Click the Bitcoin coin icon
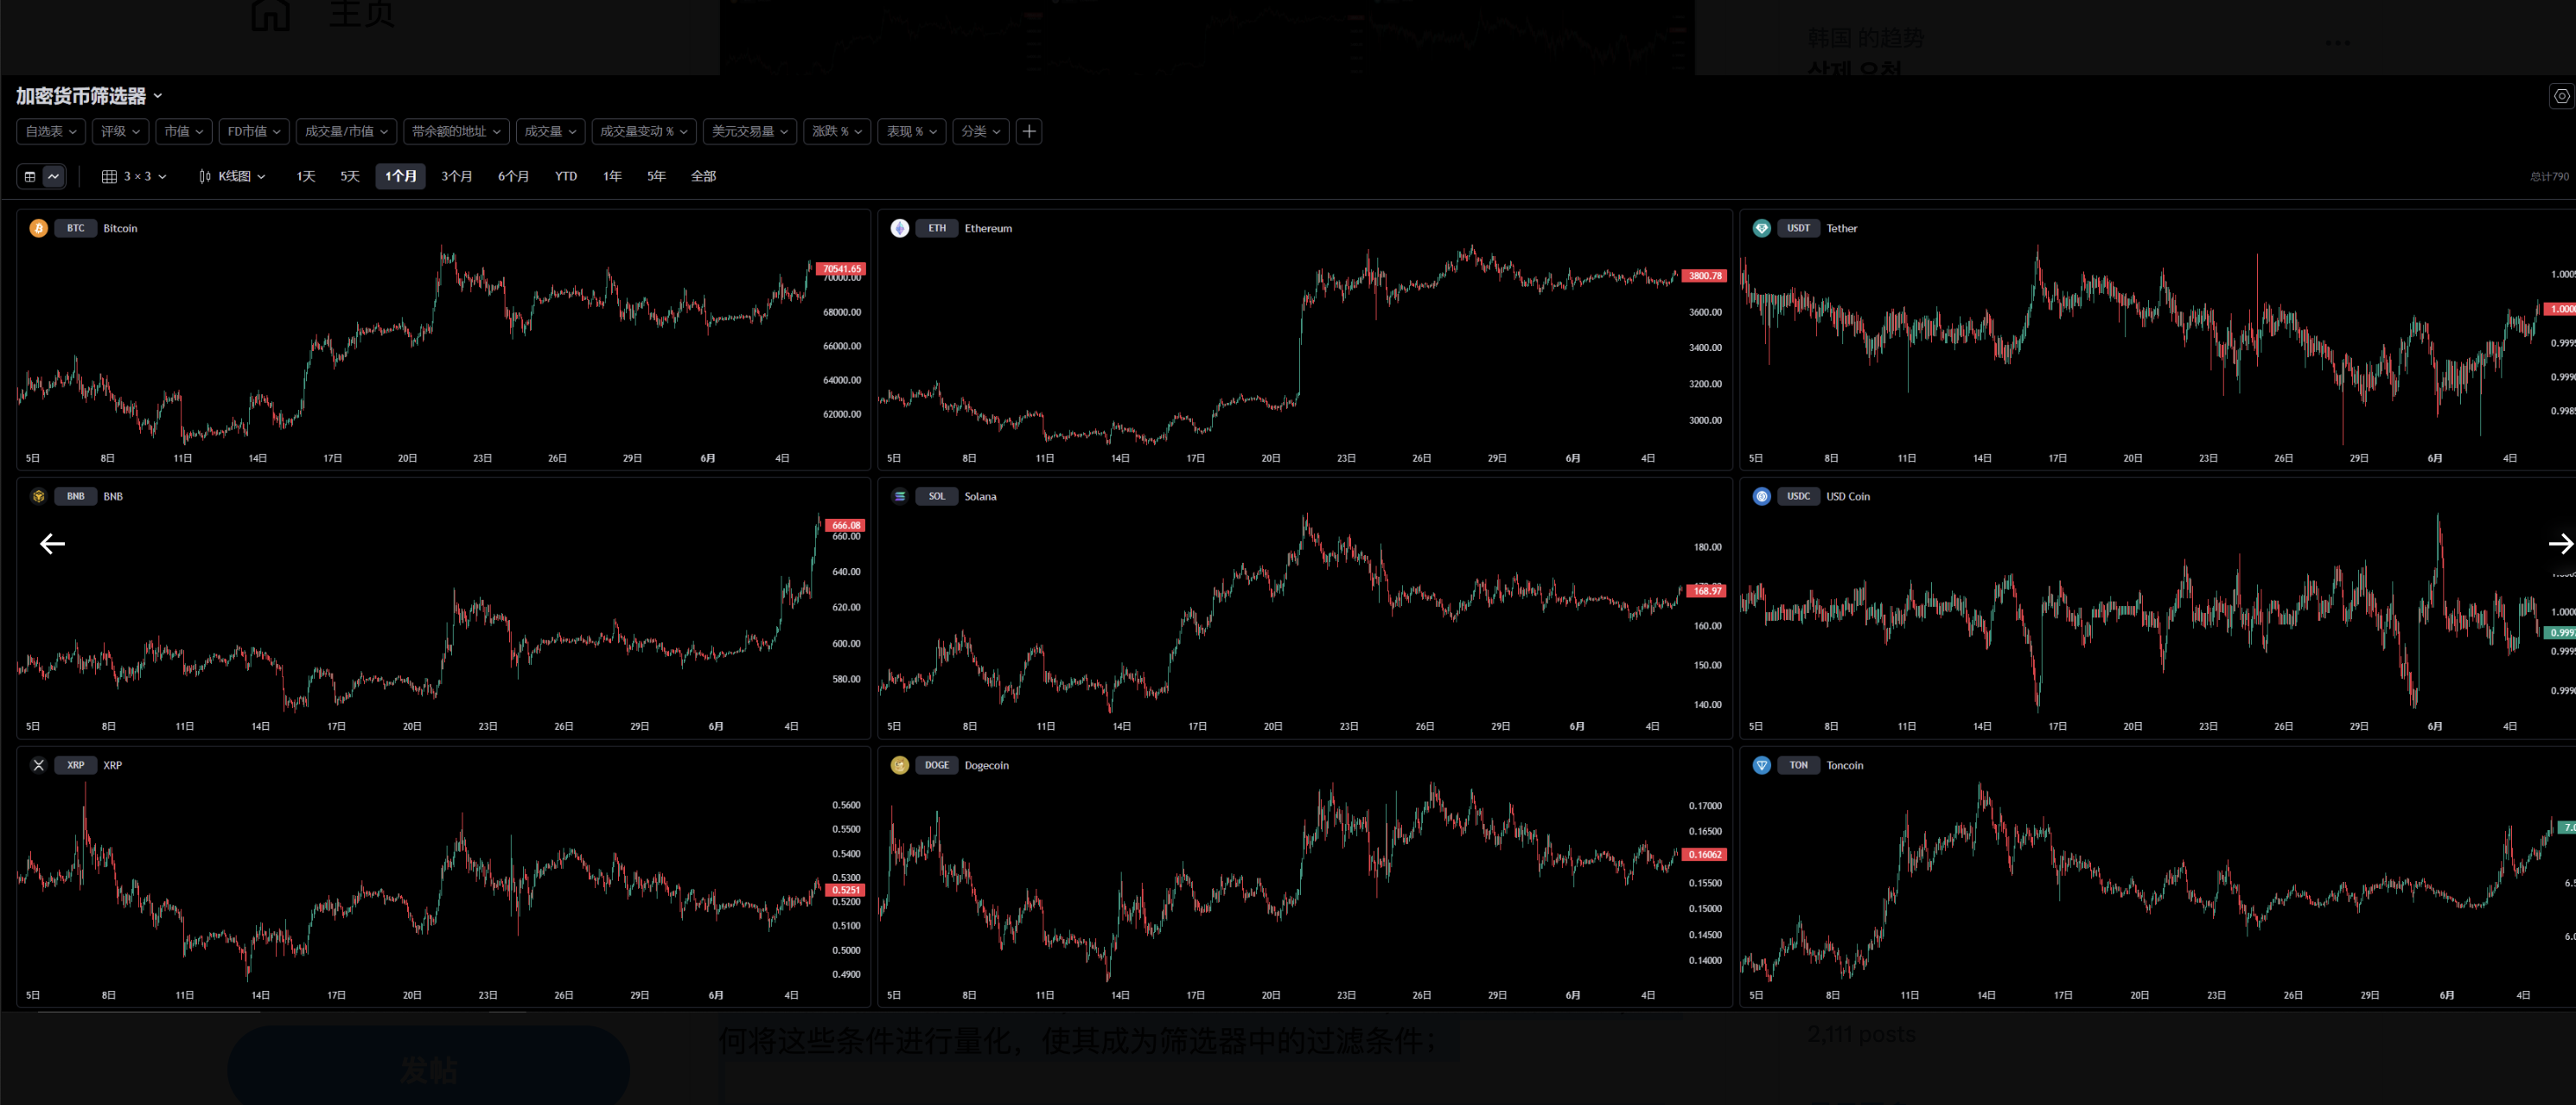The image size is (2576, 1105). pos(38,228)
